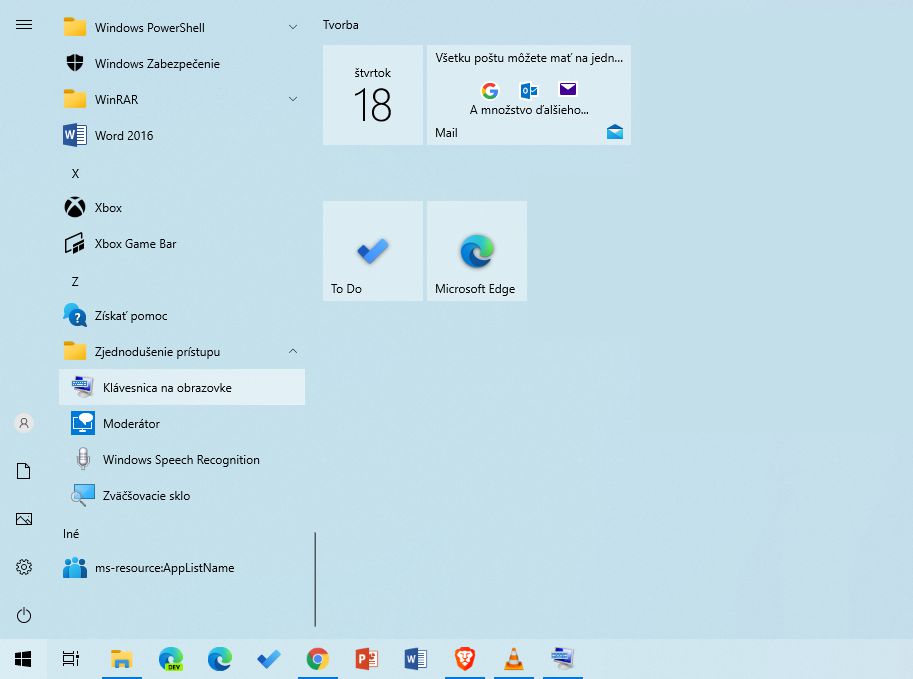Launch Microsoft Edge from the taskbar
913x679 pixels.
tap(220, 659)
